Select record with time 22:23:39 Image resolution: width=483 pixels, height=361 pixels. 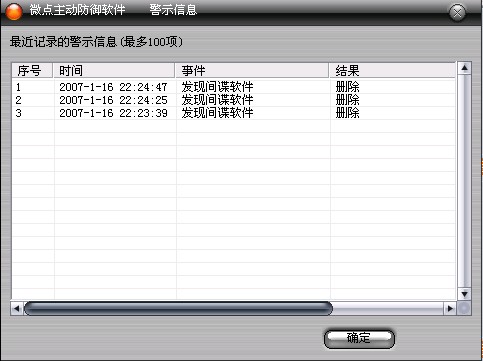click(233, 113)
